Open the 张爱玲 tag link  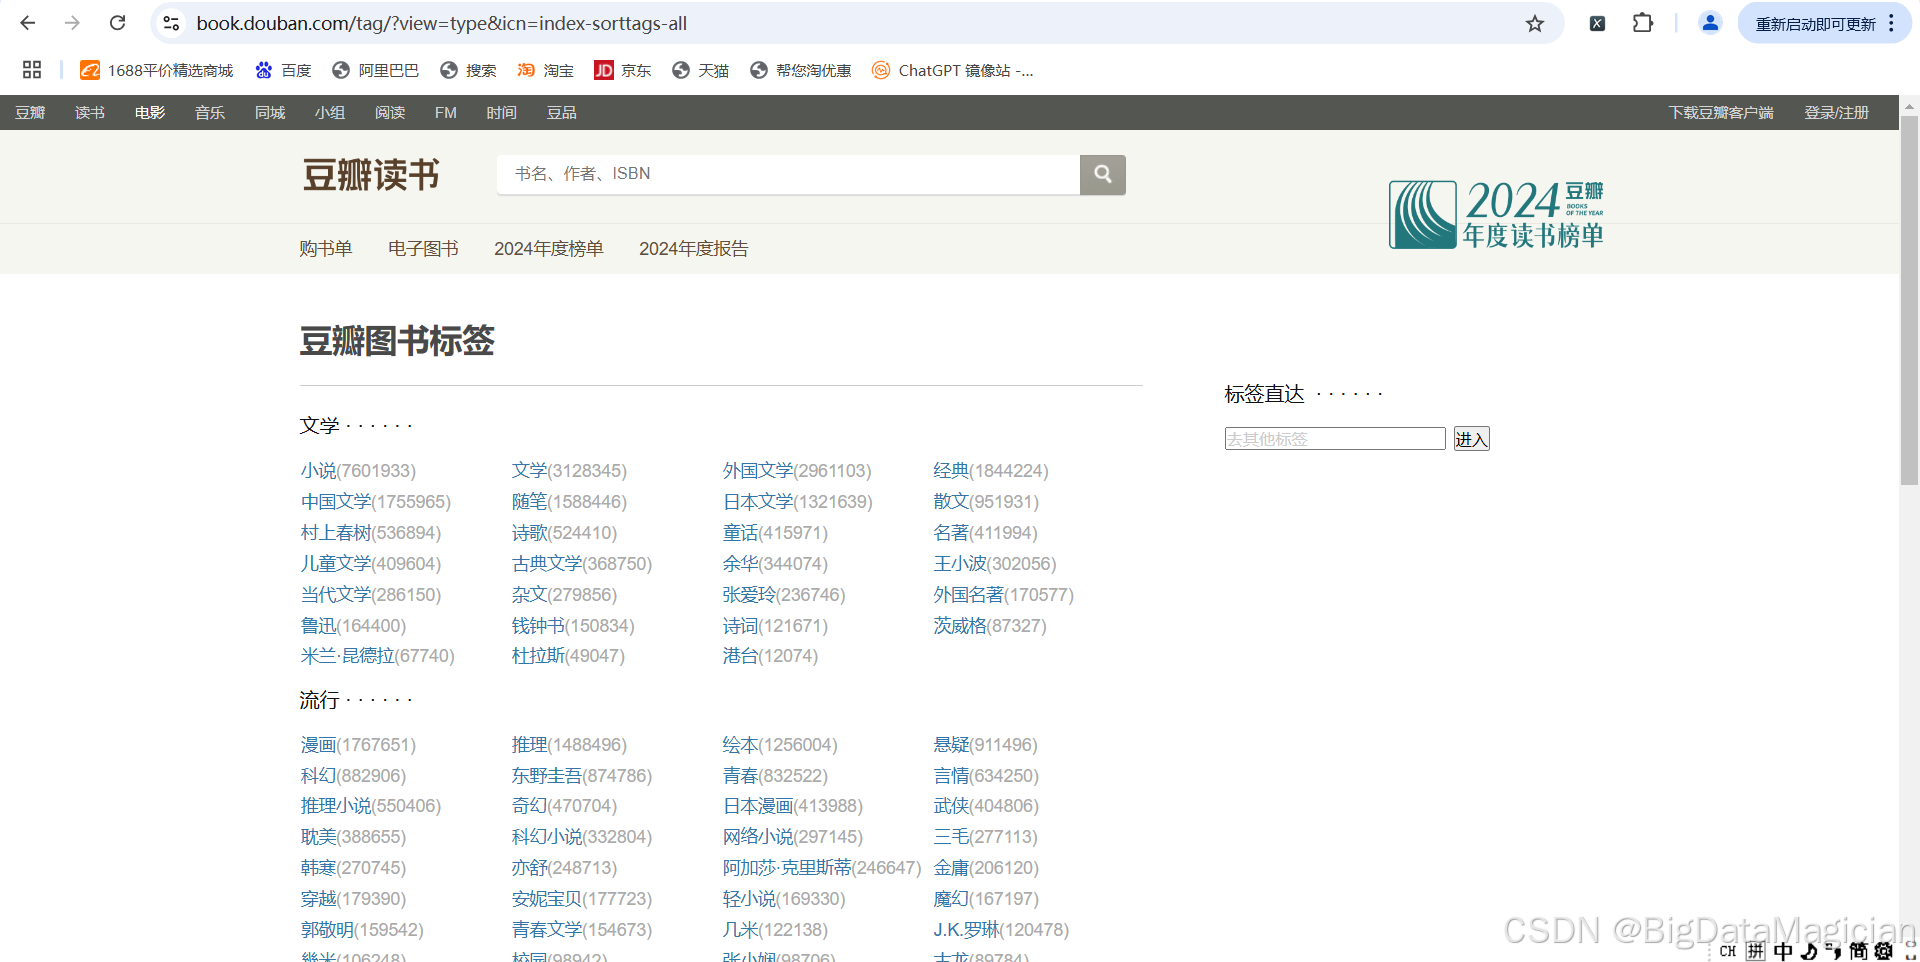pos(749,594)
